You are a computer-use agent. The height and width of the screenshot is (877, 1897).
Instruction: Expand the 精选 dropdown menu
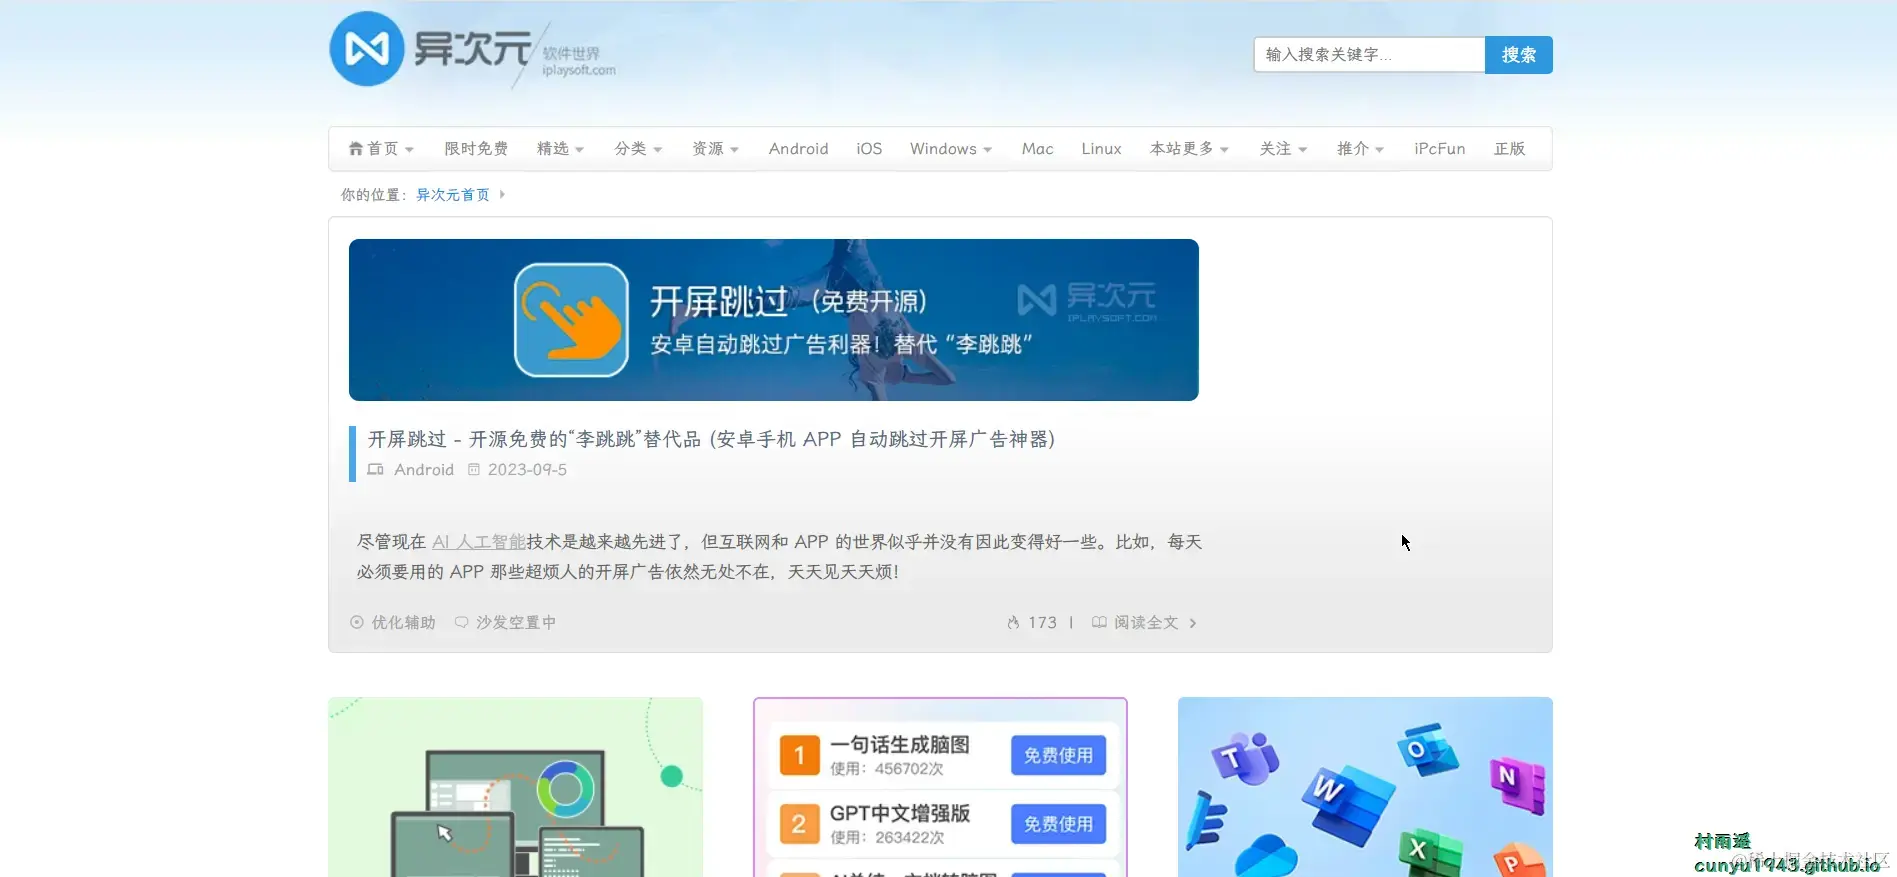tap(560, 149)
